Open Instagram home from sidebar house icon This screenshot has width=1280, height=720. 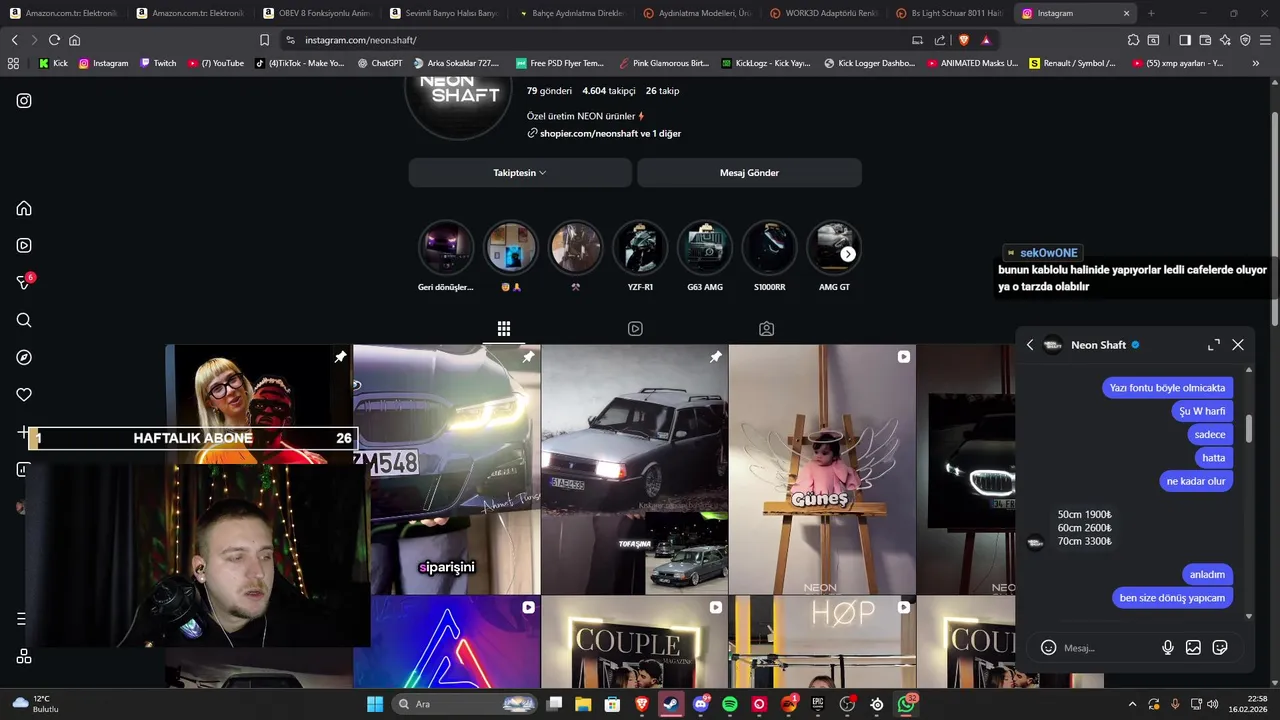click(24, 208)
